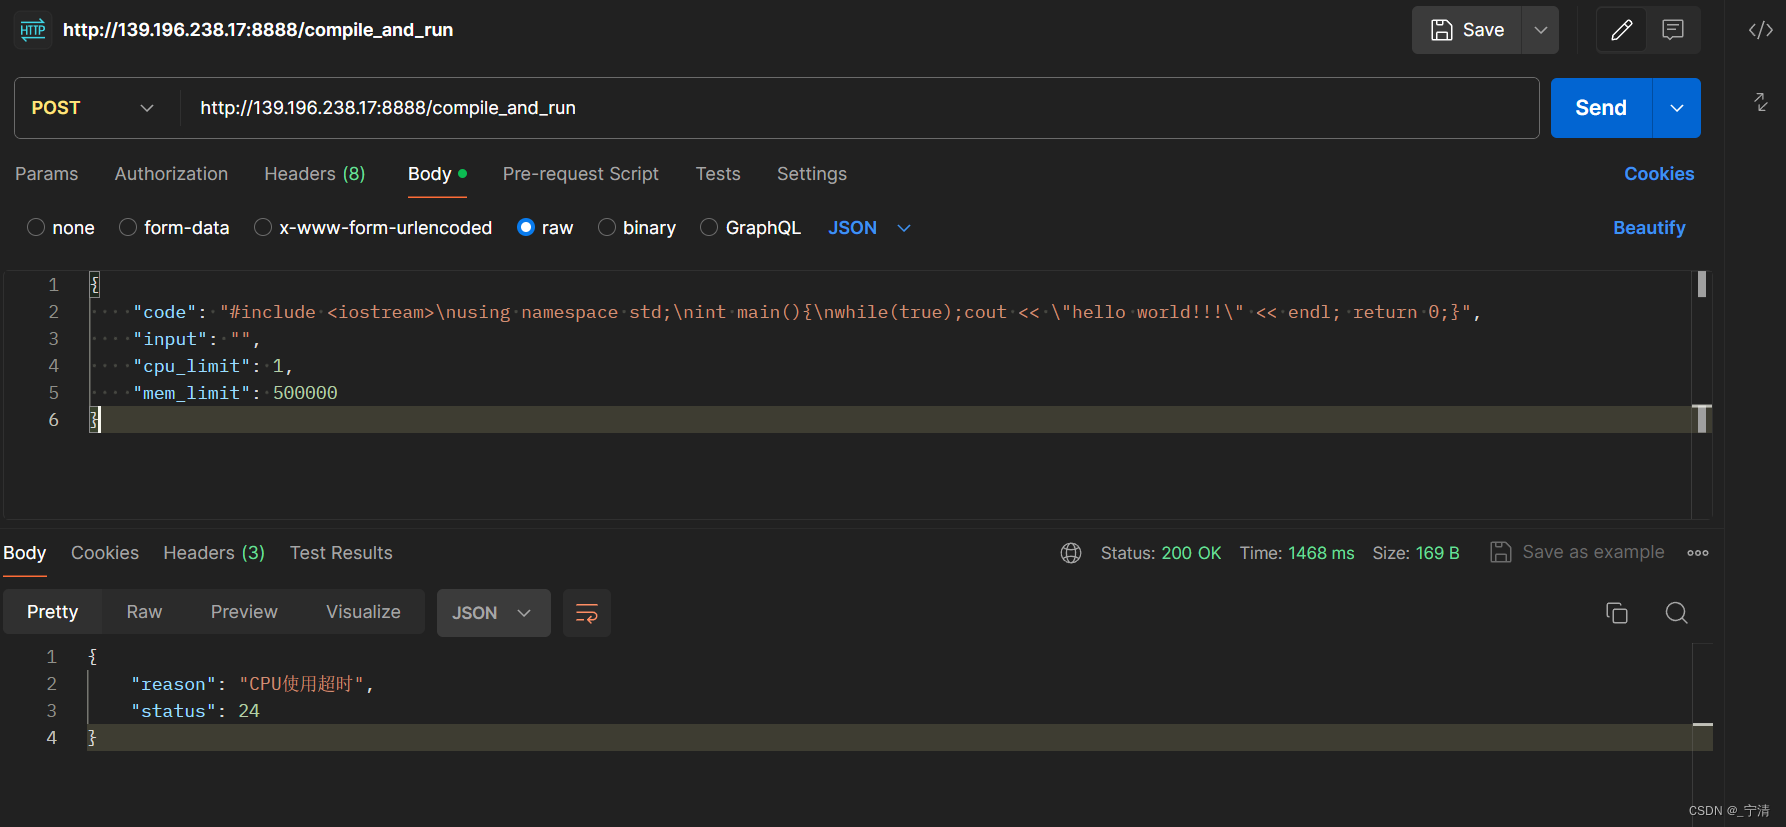Viewport: 1786px width, 827px height.
Task: Open the JSON body type dropdown
Action: [869, 228]
